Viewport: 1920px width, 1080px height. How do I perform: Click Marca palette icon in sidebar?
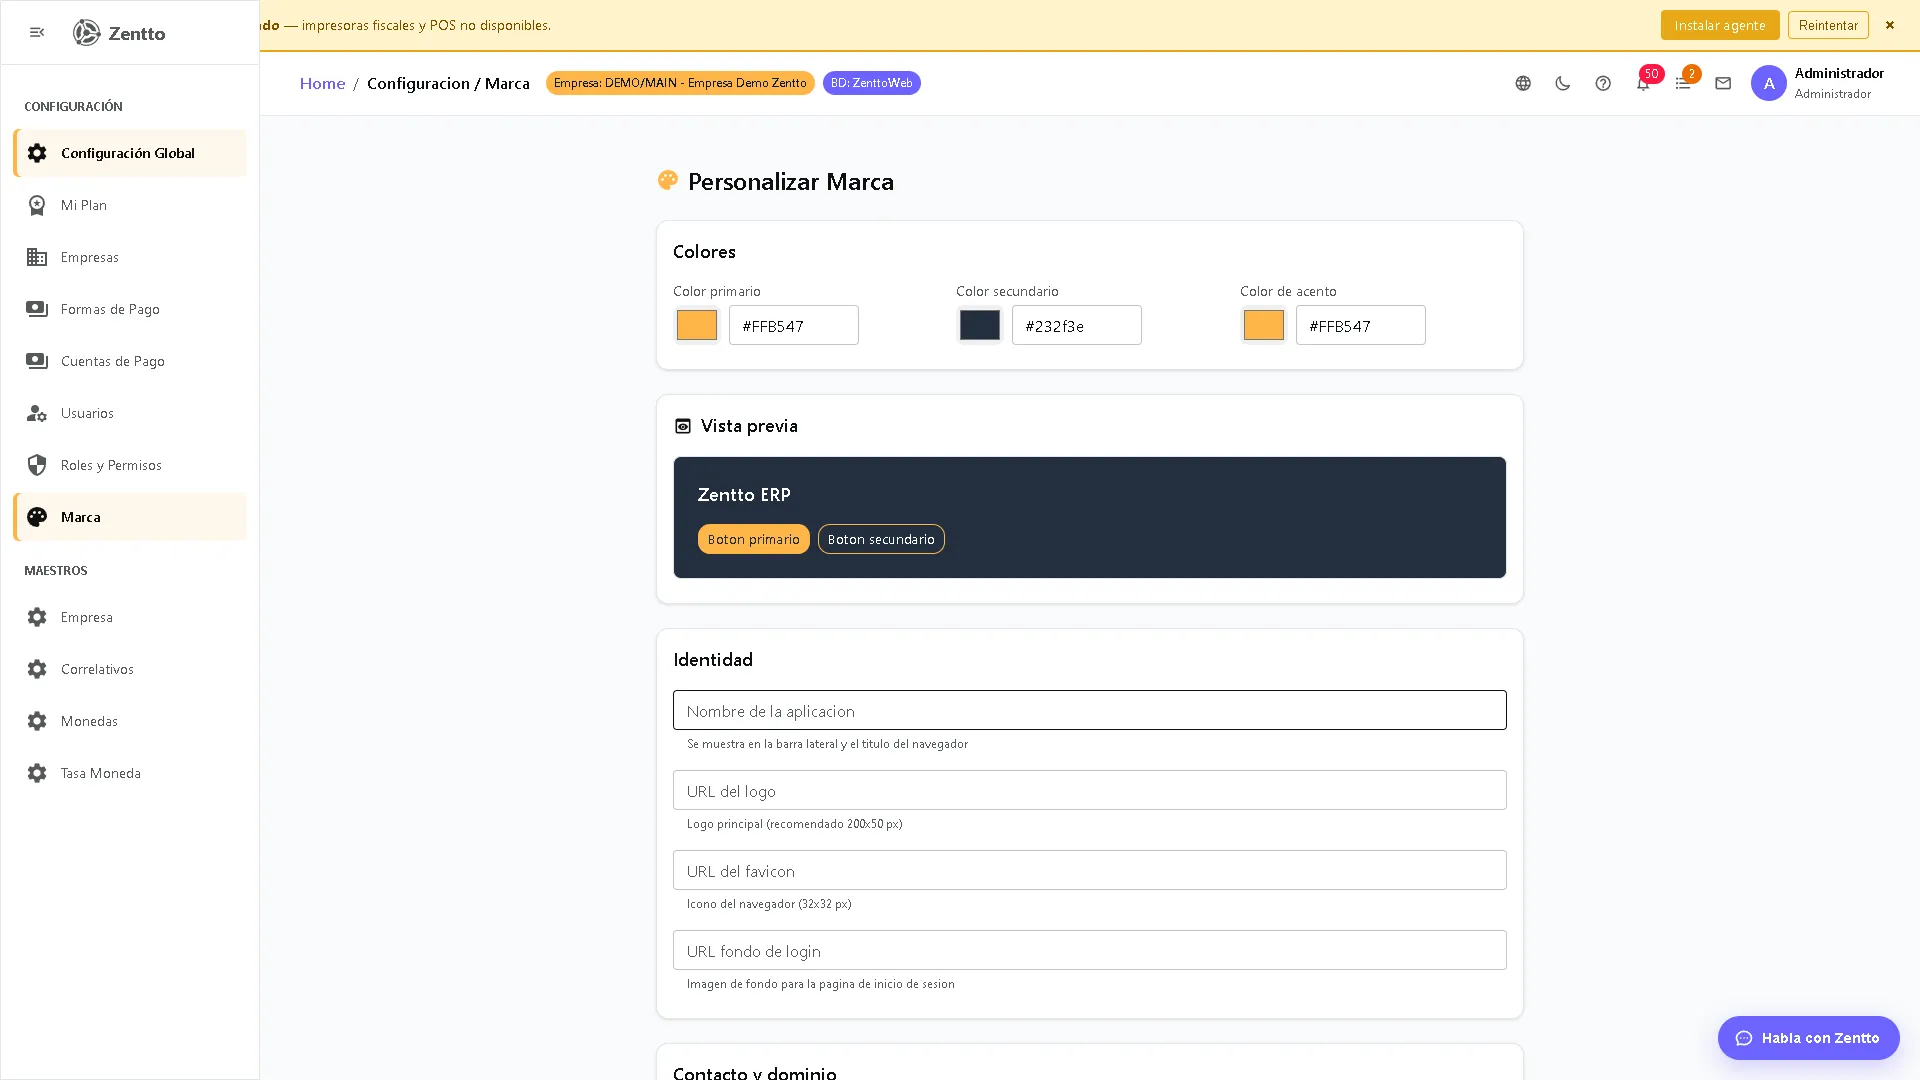37,517
